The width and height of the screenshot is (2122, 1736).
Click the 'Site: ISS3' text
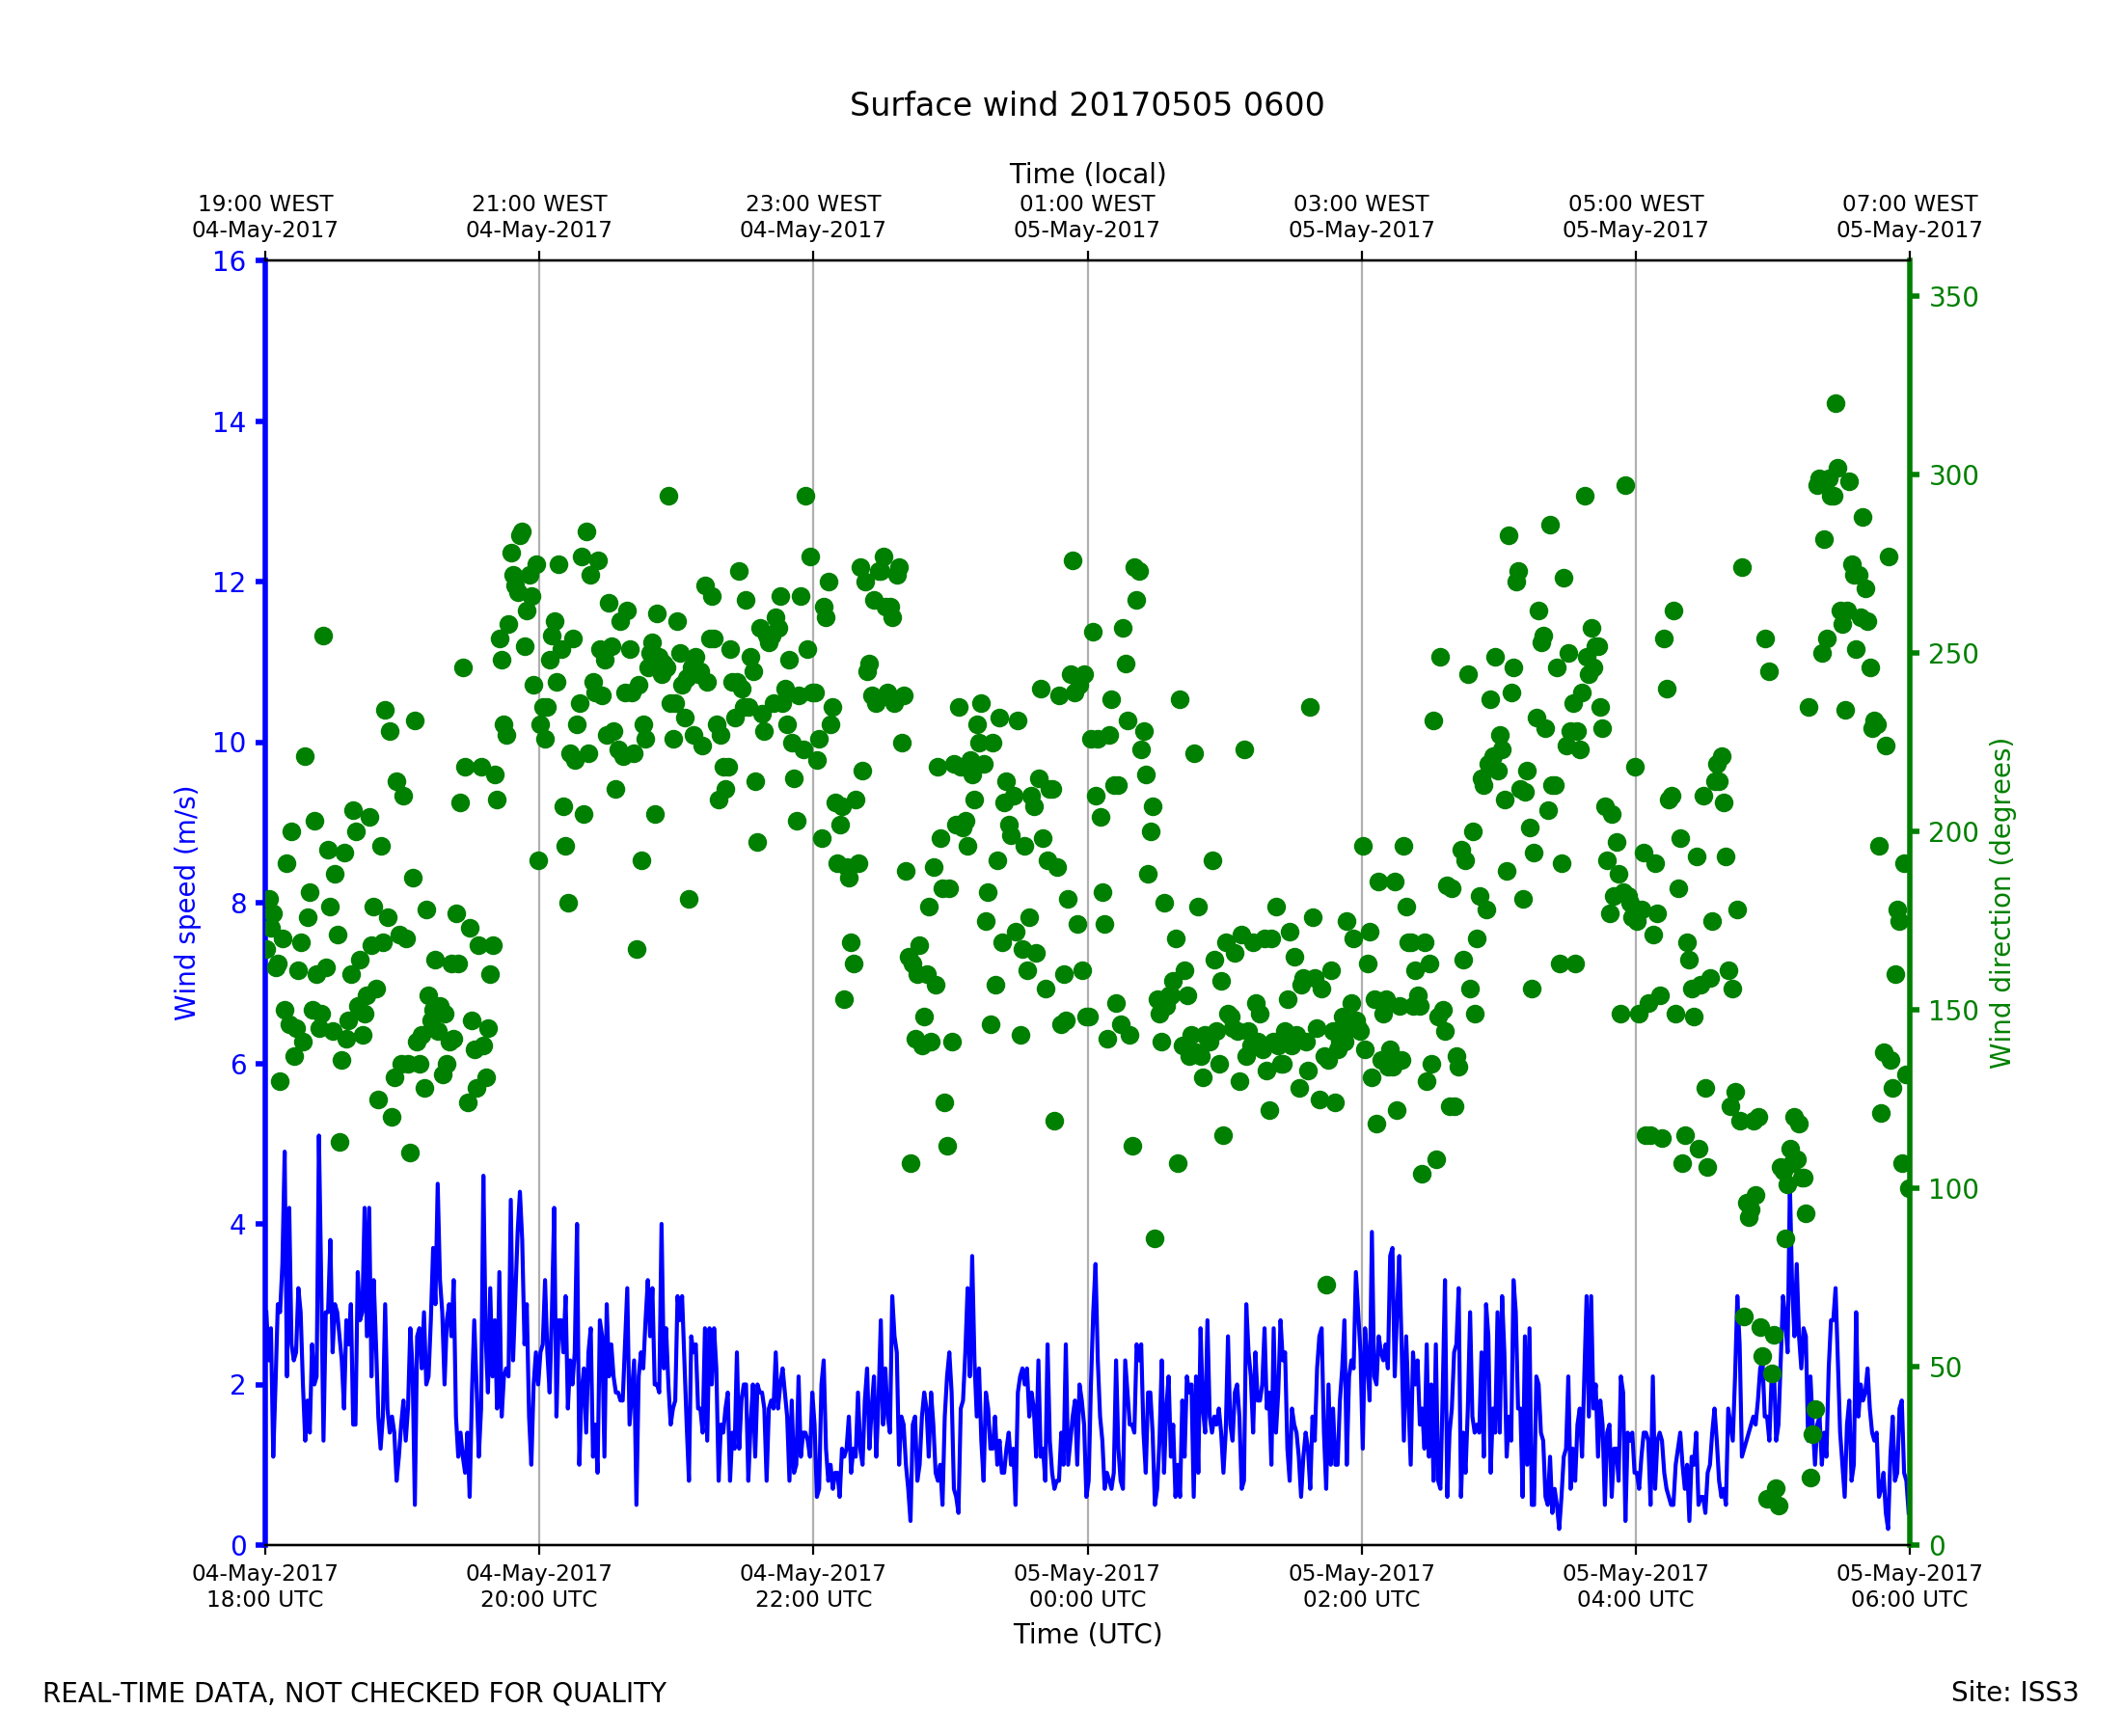pyautogui.click(x=2014, y=1693)
